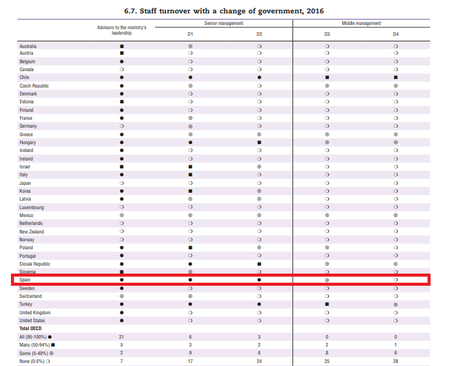Screen dimensions: 450x366
Task: Click the value 21 in the All row
Action: click(122, 337)
